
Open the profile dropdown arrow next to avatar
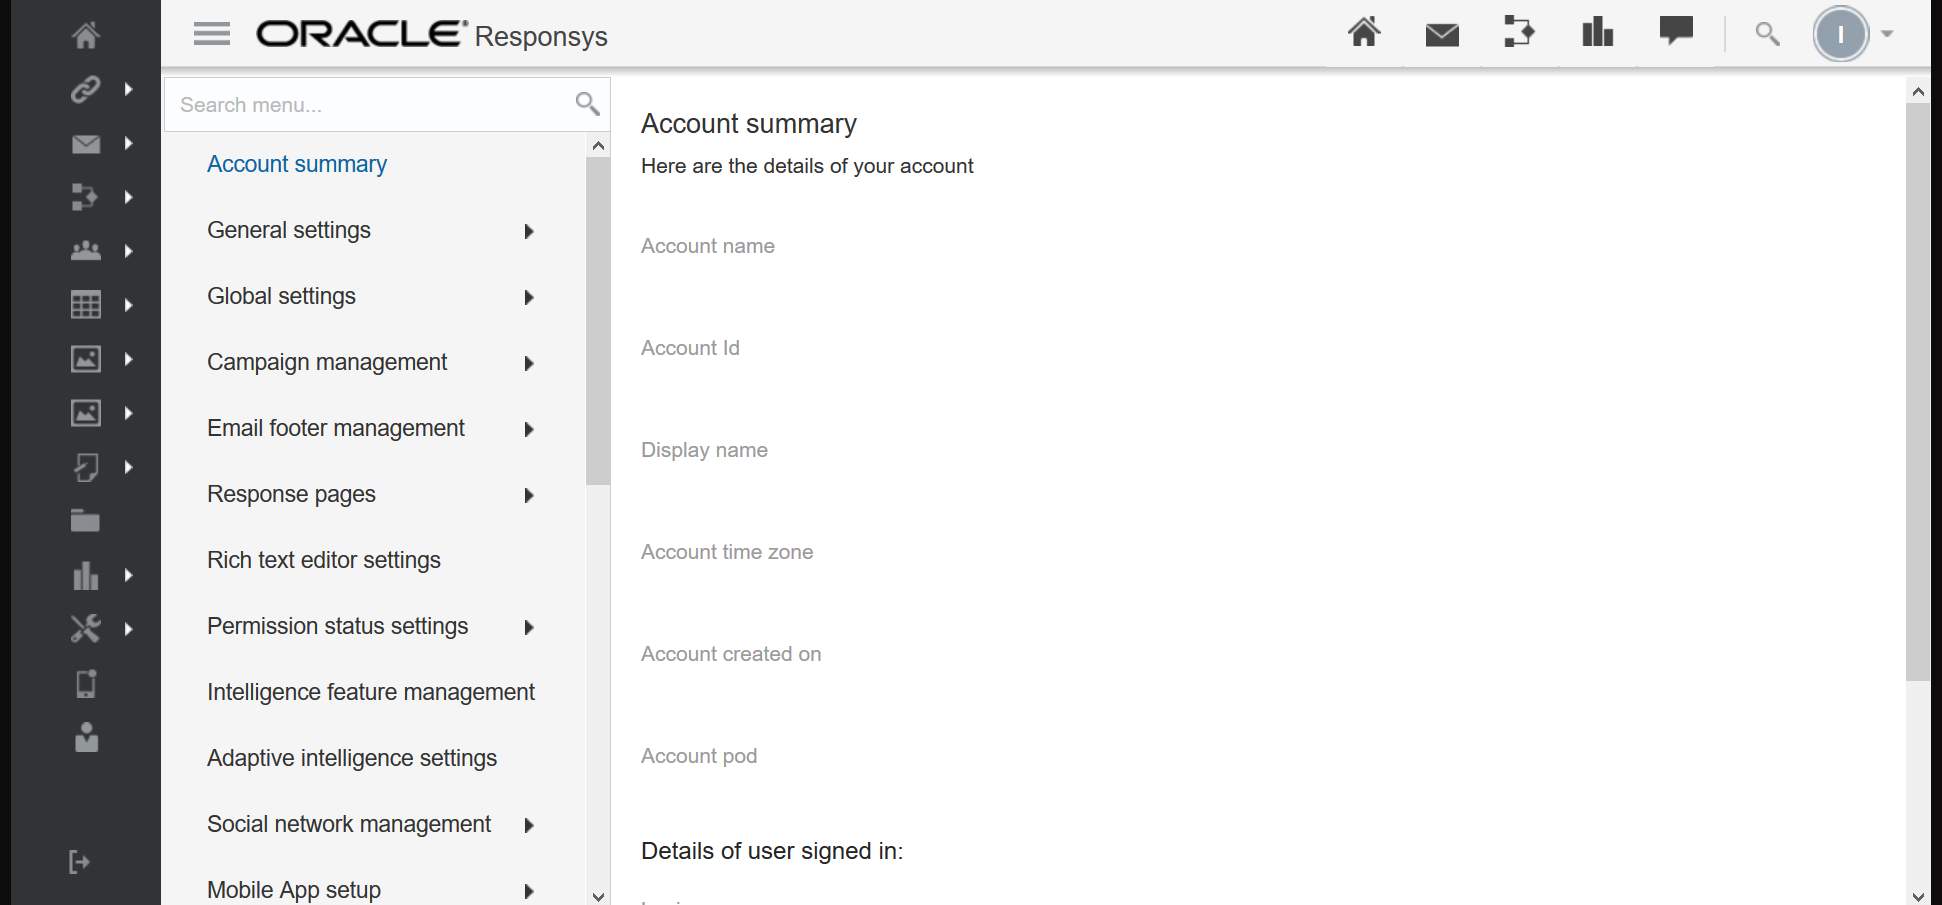click(1888, 33)
